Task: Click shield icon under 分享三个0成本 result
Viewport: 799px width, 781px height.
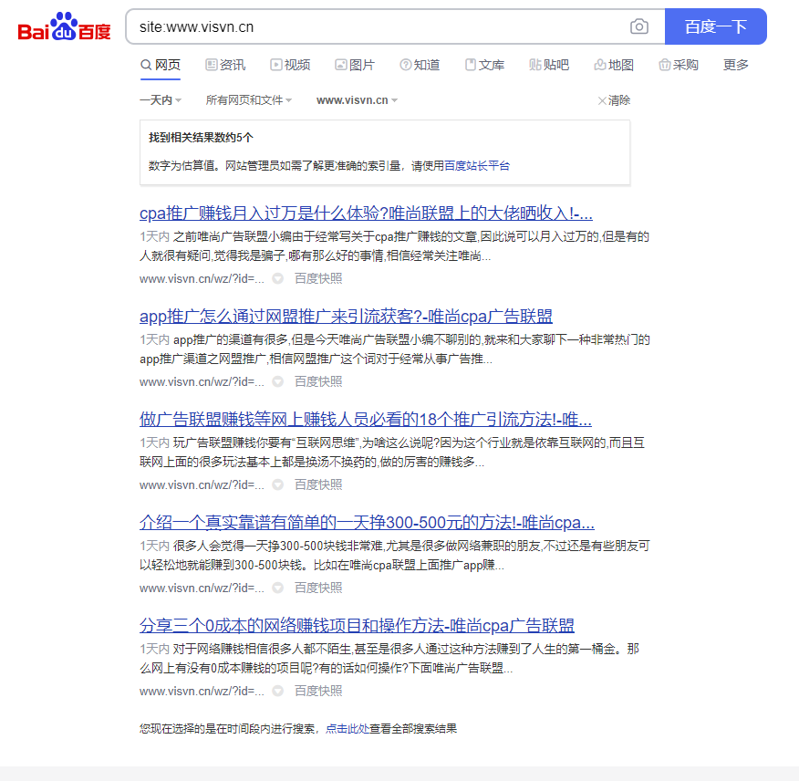Action: [278, 691]
